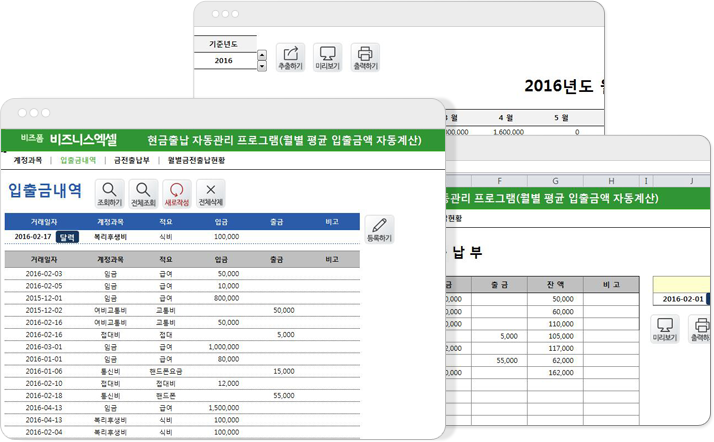Click the 2016-02-05 date row
The height and width of the screenshot is (442, 714).
44,286
